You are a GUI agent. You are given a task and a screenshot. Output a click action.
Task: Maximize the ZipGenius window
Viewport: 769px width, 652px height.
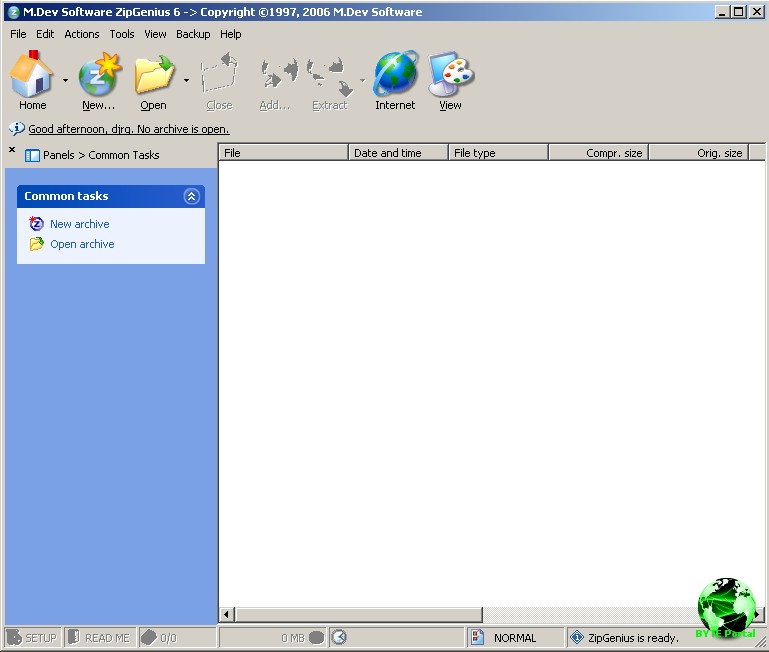click(739, 12)
